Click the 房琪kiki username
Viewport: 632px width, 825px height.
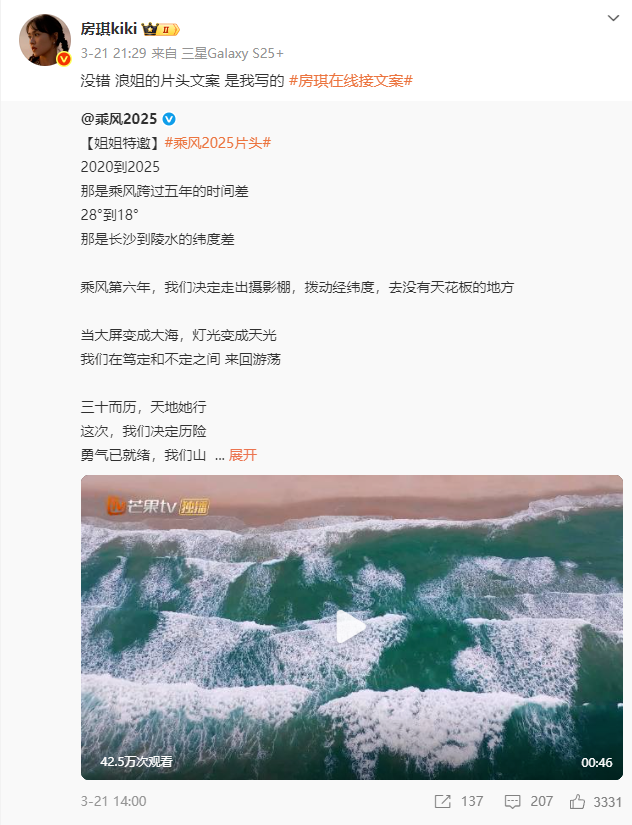[x=109, y=28]
